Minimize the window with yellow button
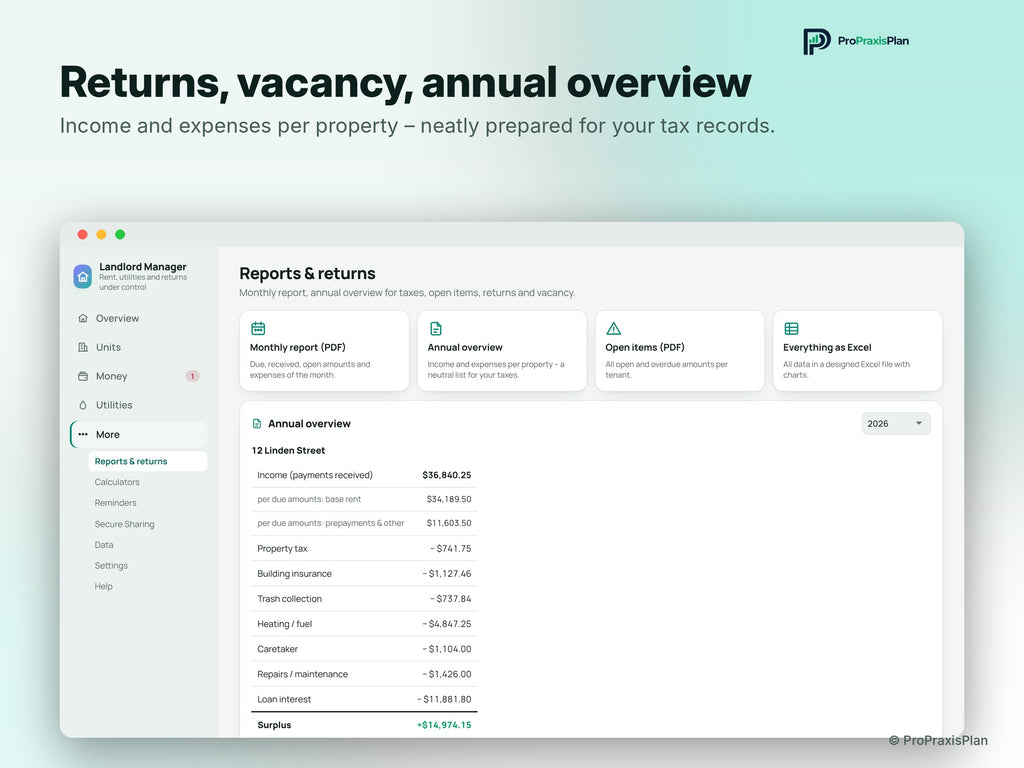The width and height of the screenshot is (1024, 768). click(101, 234)
